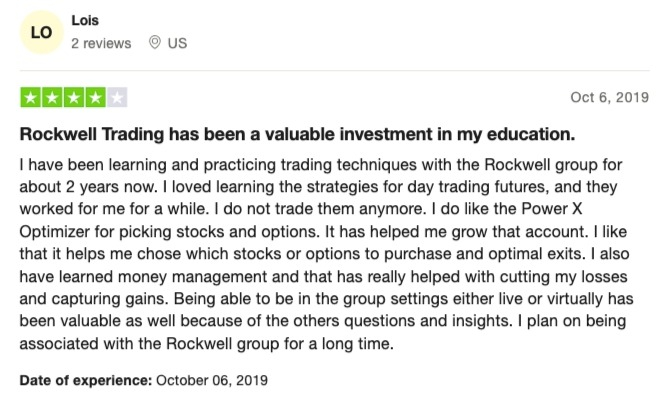Click the fifth gray unfilled star
This screenshot has width=670, height=405.
click(x=117, y=98)
